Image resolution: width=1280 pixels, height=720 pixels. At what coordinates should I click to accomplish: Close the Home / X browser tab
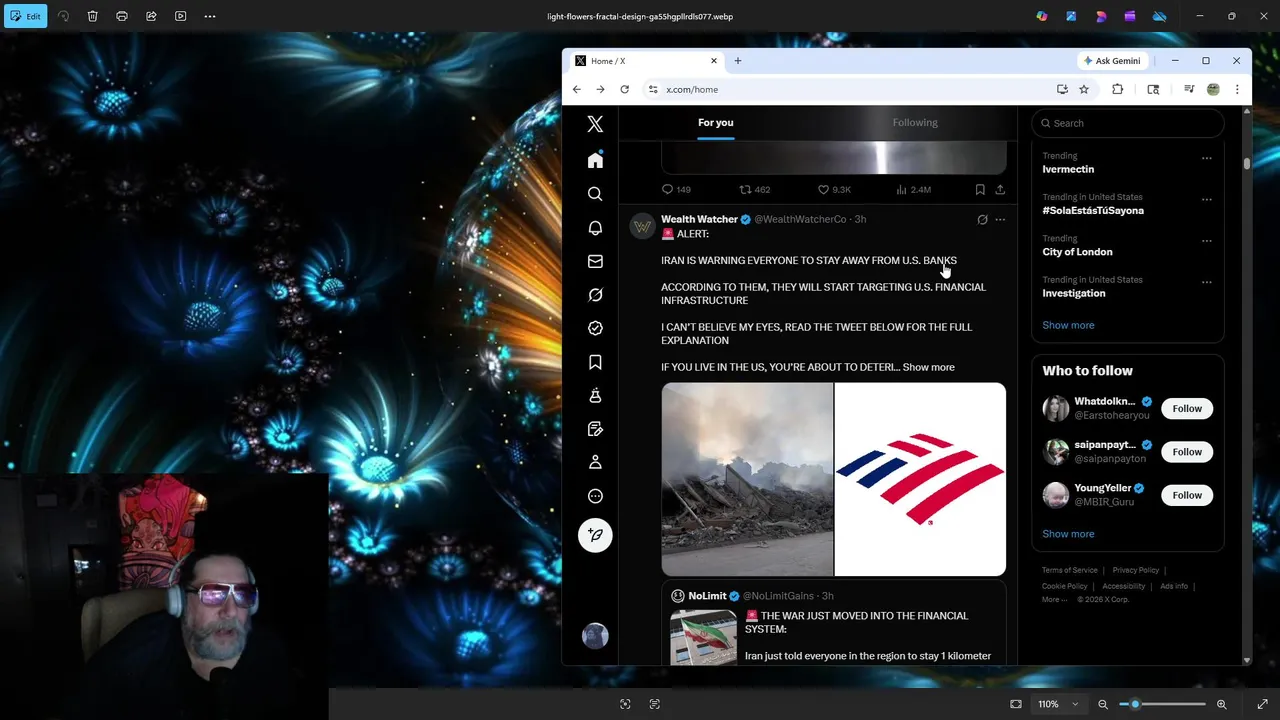(x=714, y=61)
